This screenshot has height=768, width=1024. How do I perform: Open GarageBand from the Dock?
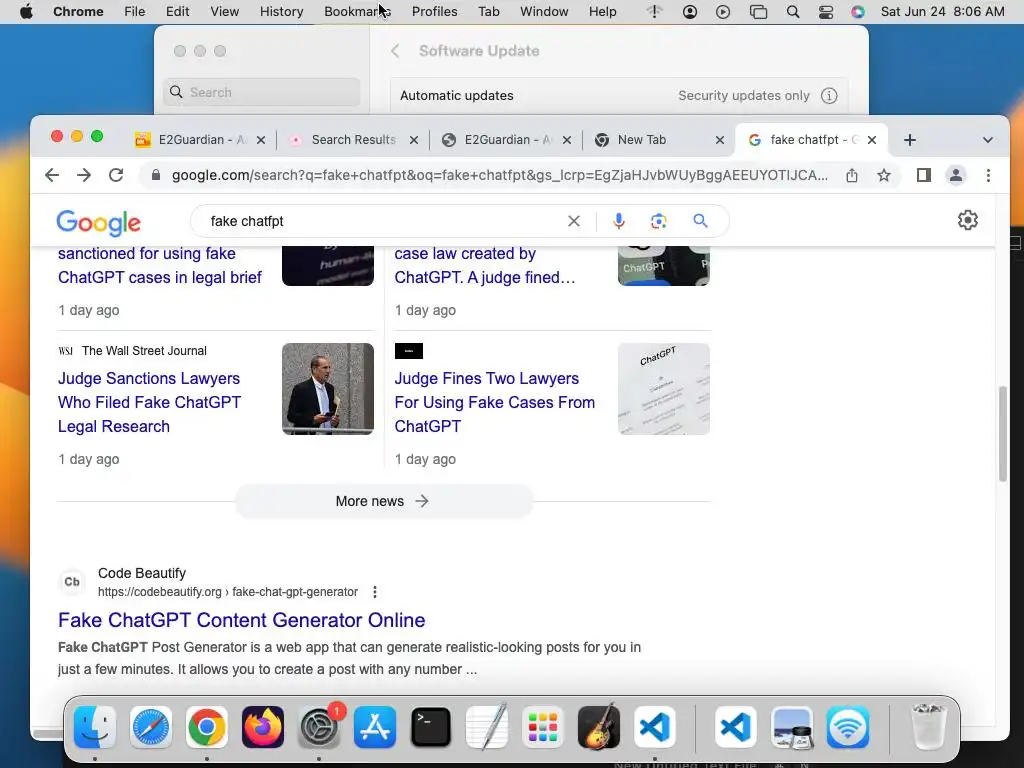pos(599,727)
